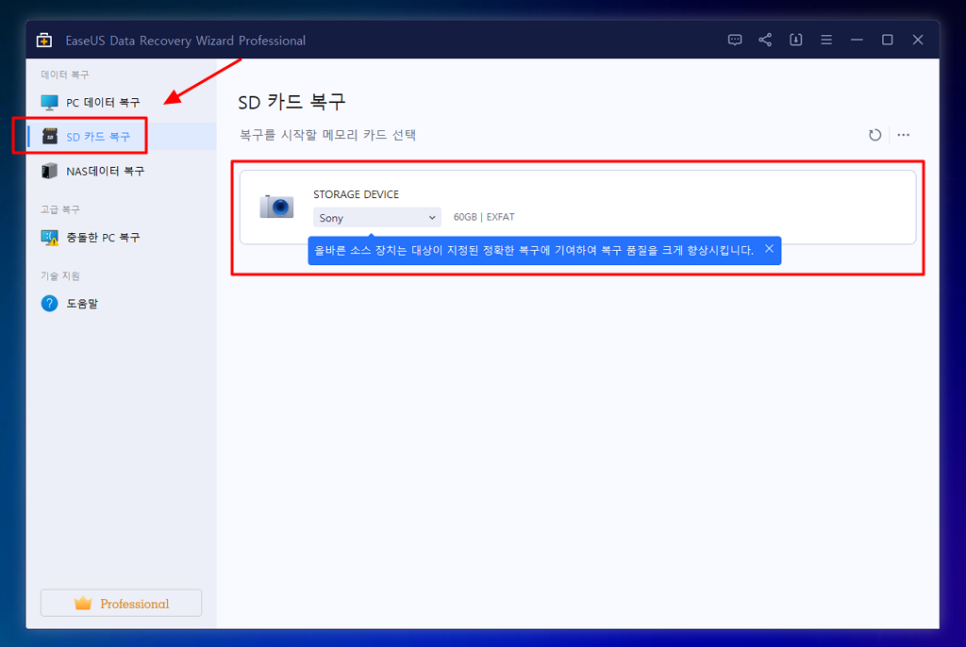
Task: Open the feedback chat icon in title bar
Action: coord(734,40)
